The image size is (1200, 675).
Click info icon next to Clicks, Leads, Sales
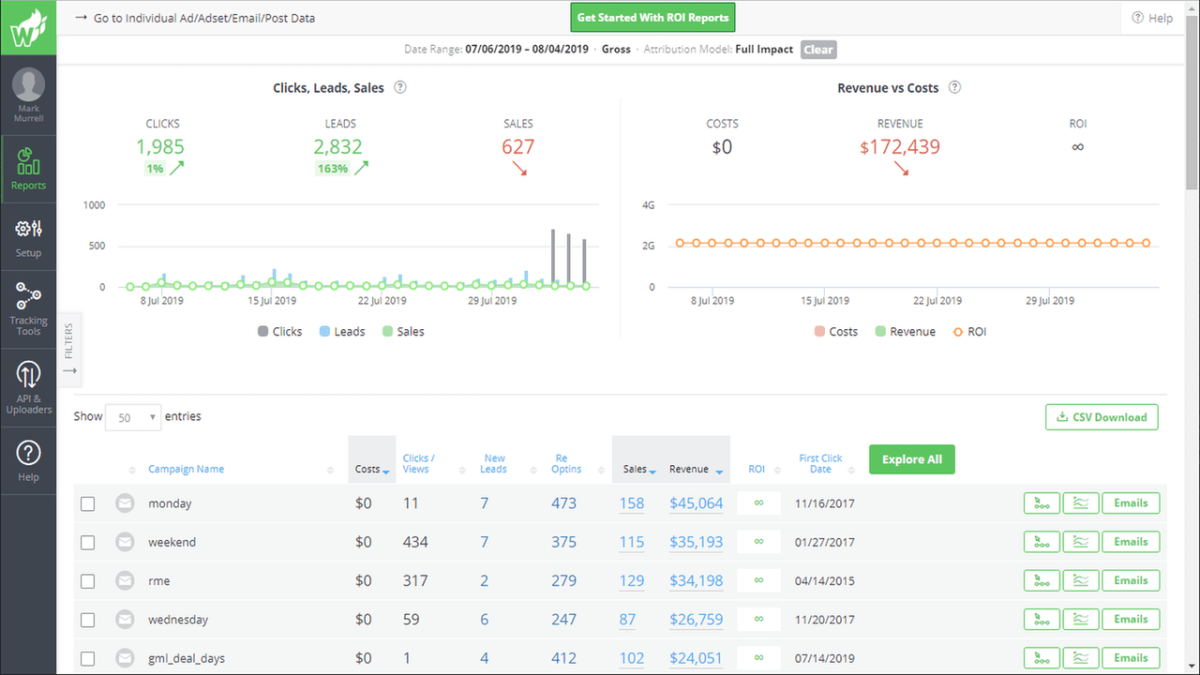coord(400,88)
